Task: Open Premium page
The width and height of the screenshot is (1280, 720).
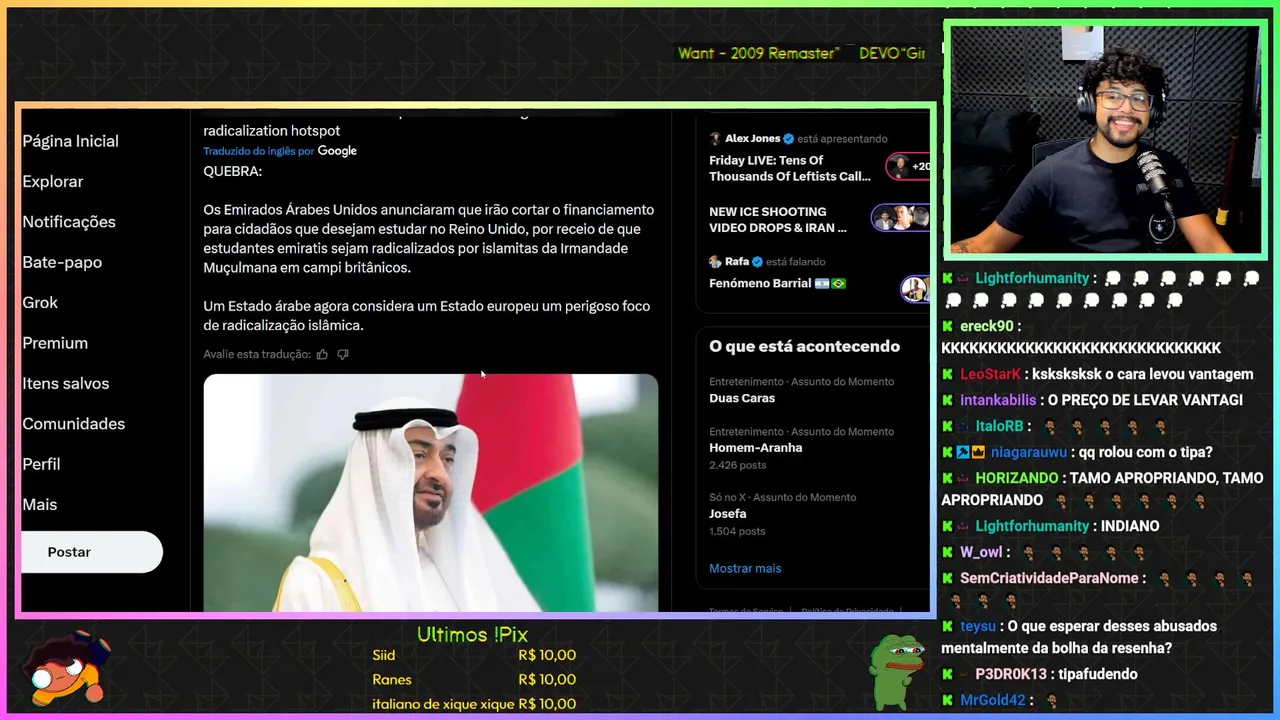Action: pos(55,343)
